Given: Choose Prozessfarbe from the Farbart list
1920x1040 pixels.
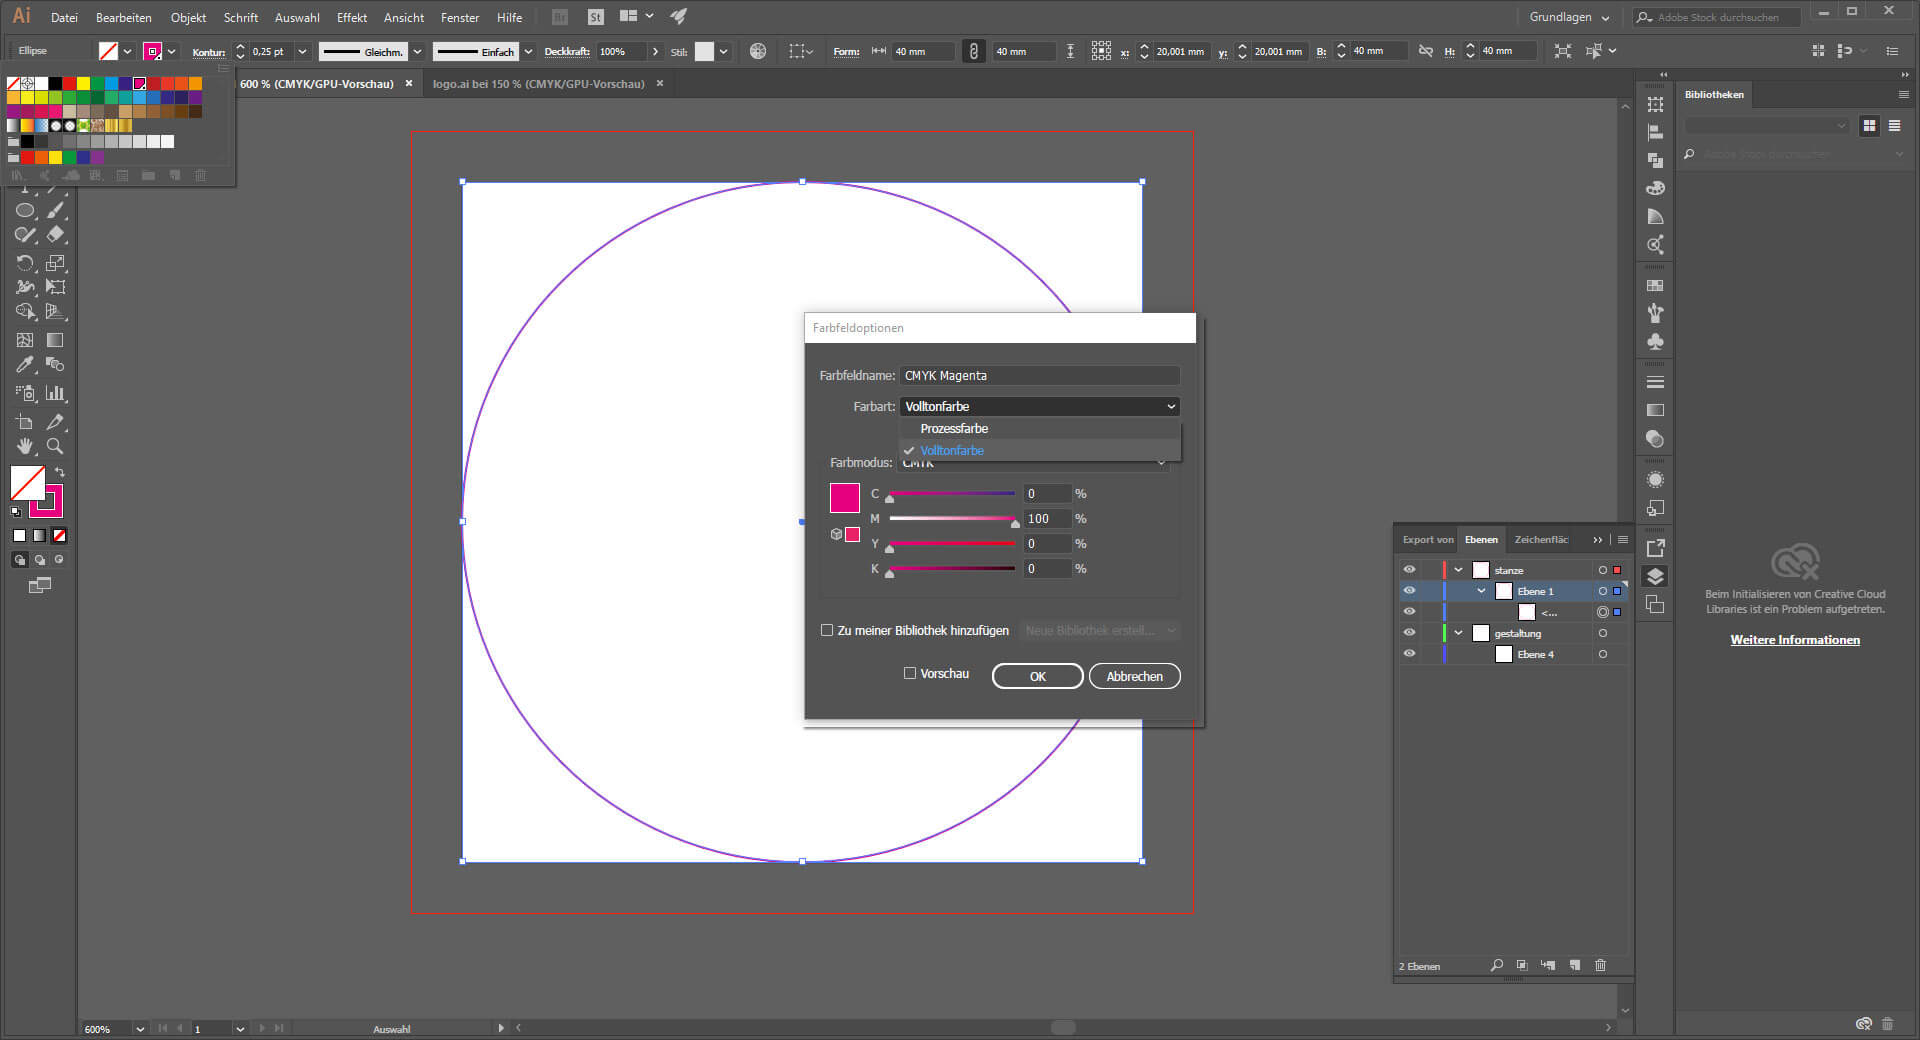Looking at the screenshot, I should click(954, 428).
